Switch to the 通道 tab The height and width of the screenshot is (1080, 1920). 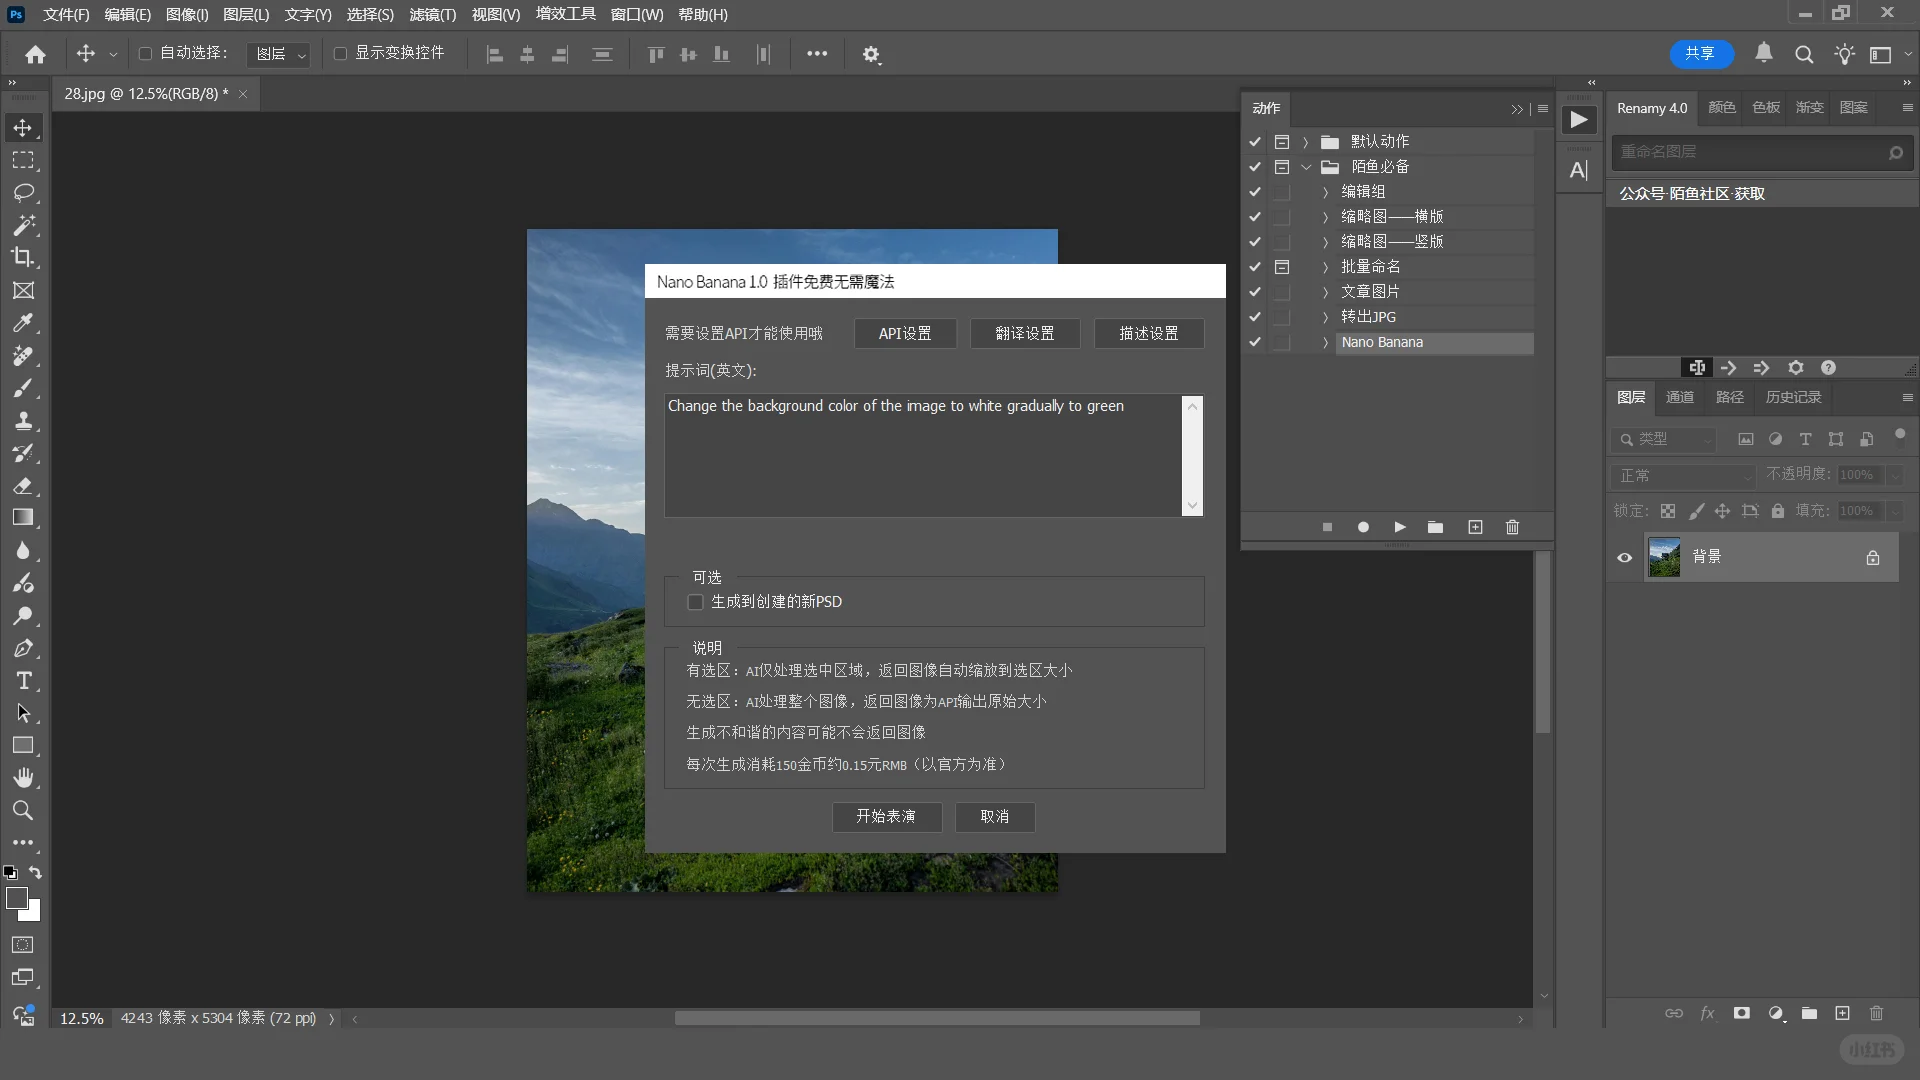point(1680,397)
